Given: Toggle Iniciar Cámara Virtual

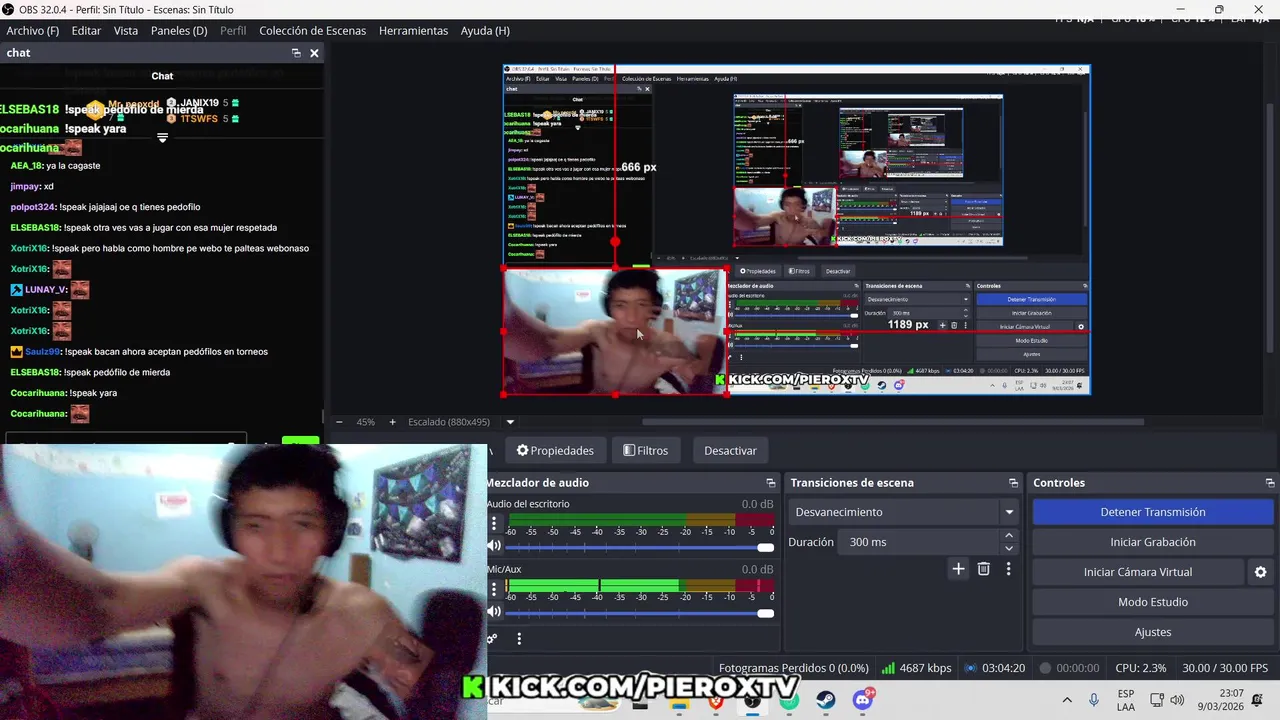Looking at the screenshot, I should [1138, 572].
